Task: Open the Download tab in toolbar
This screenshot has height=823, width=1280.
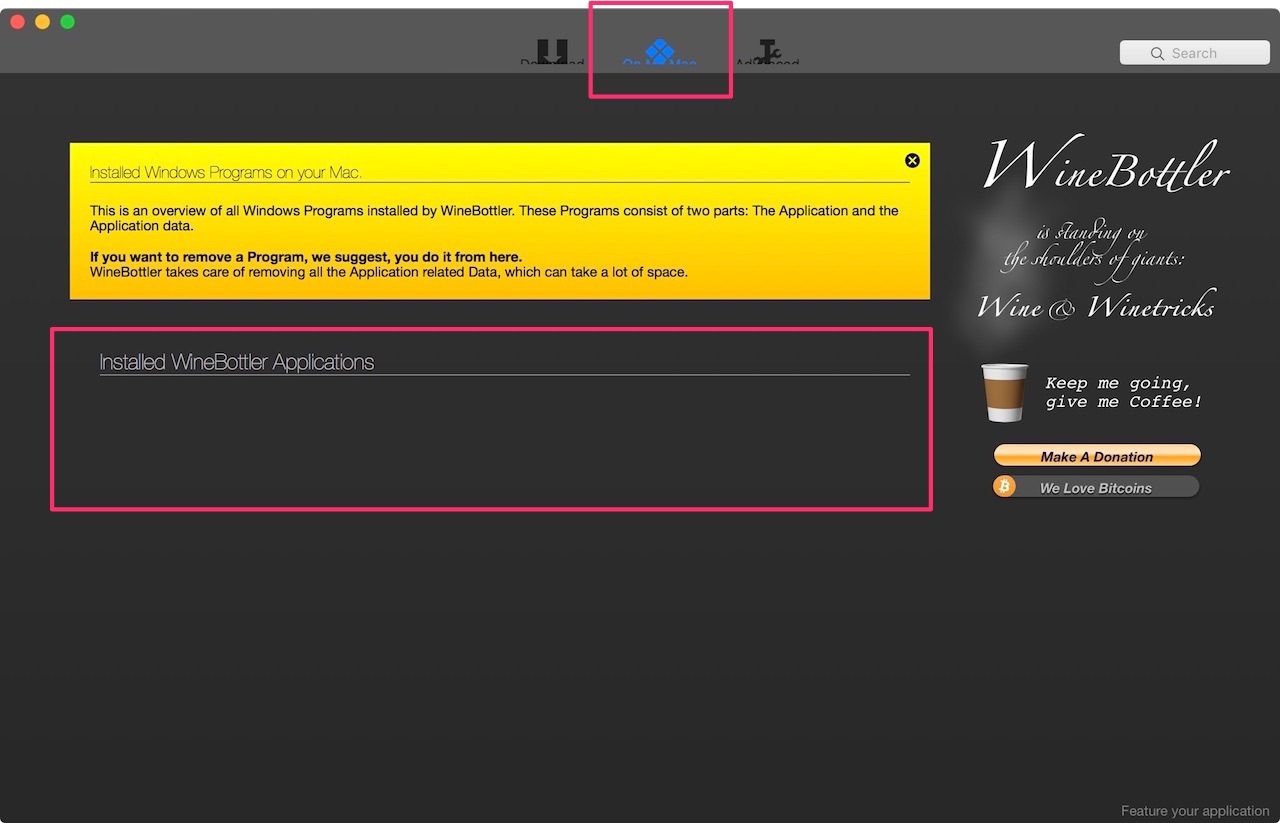Action: [x=552, y=54]
